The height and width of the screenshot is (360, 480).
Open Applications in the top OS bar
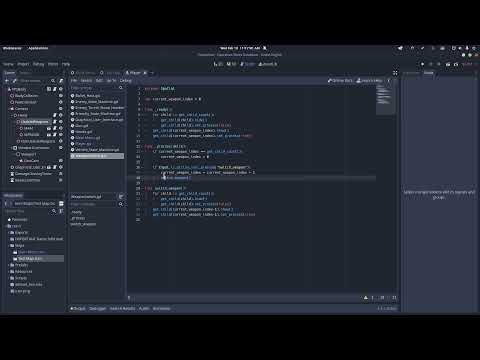coord(38,48)
